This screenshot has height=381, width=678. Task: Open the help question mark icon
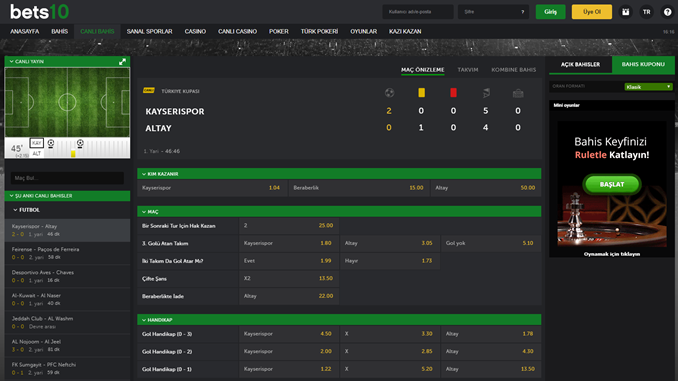[x=667, y=12]
